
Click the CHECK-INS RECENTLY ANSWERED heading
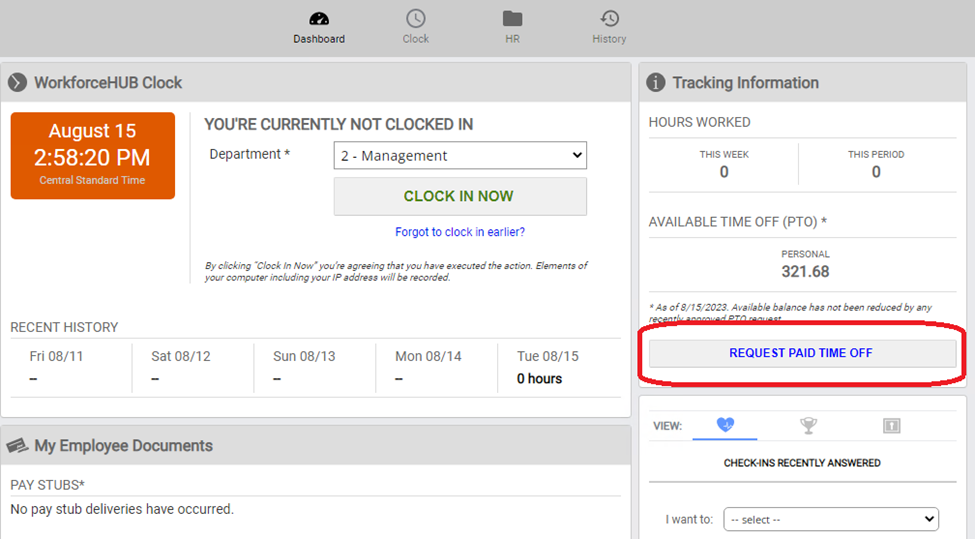click(x=802, y=463)
